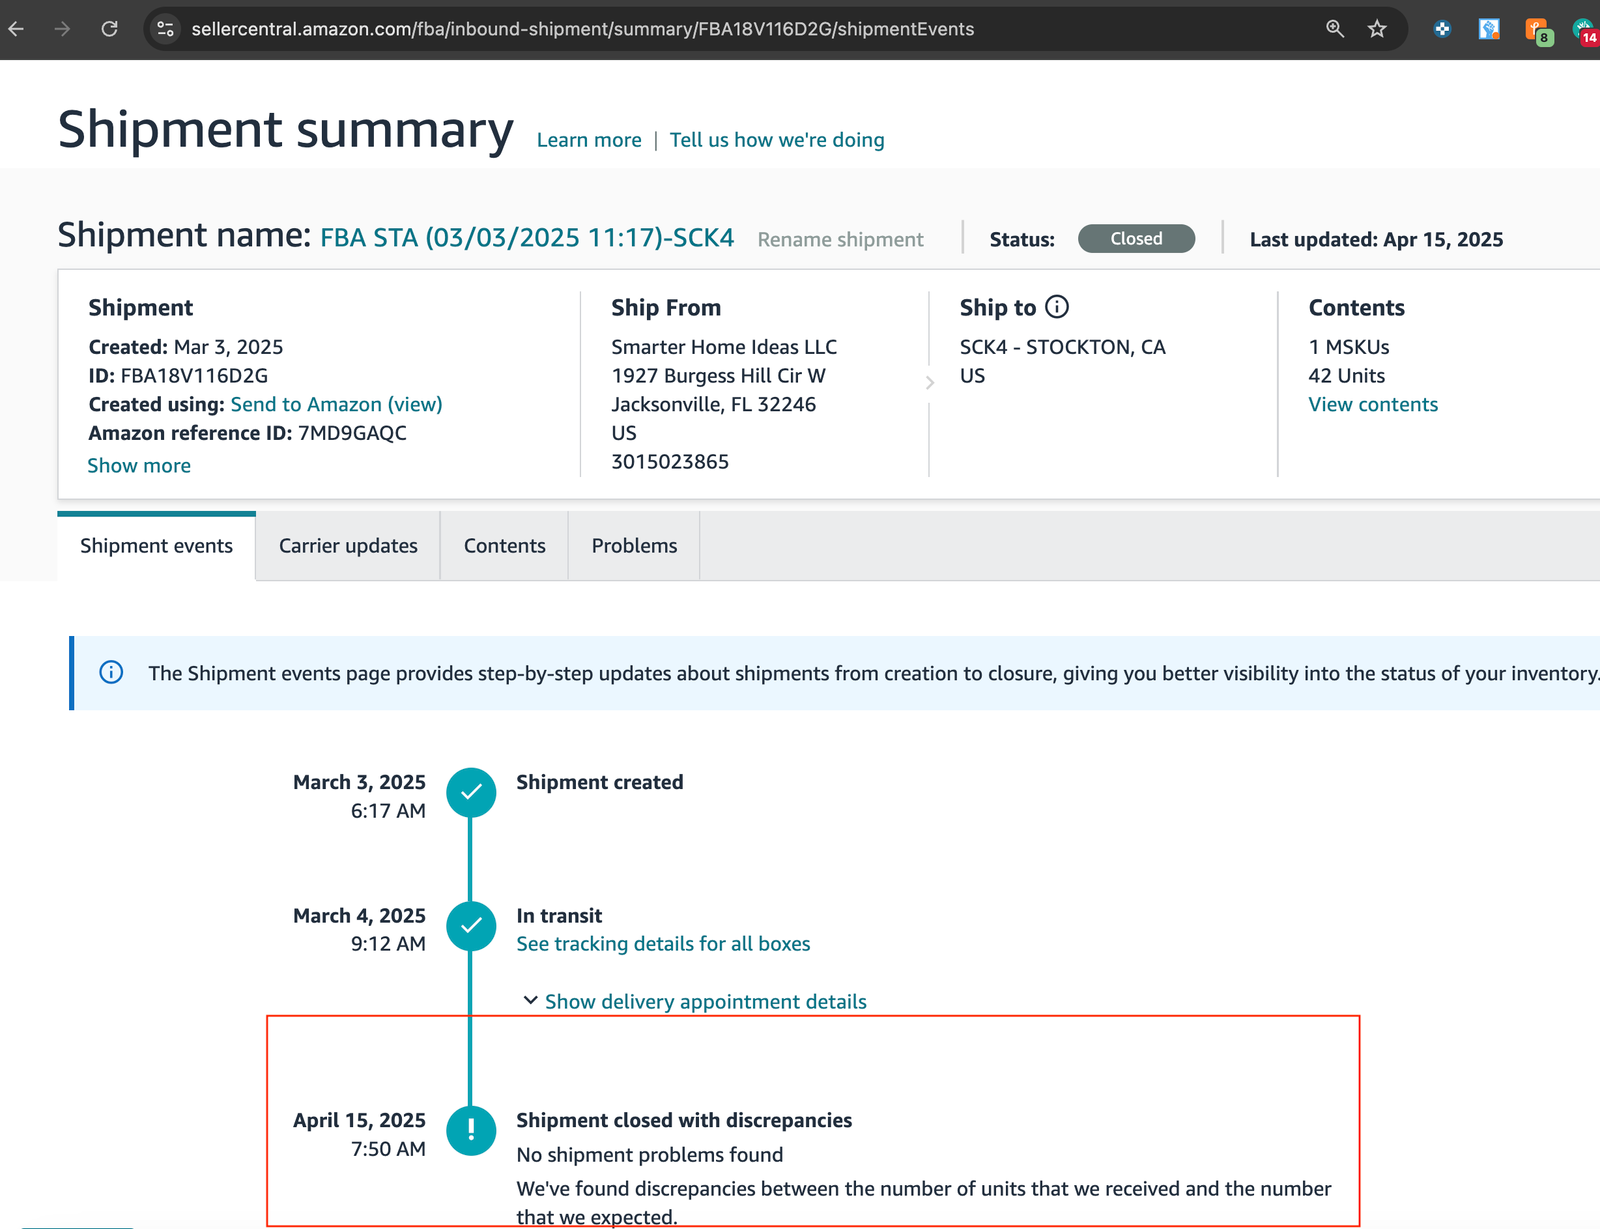
Task: Click the exclamation marker for closed with discrepancies
Action: (x=471, y=1130)
